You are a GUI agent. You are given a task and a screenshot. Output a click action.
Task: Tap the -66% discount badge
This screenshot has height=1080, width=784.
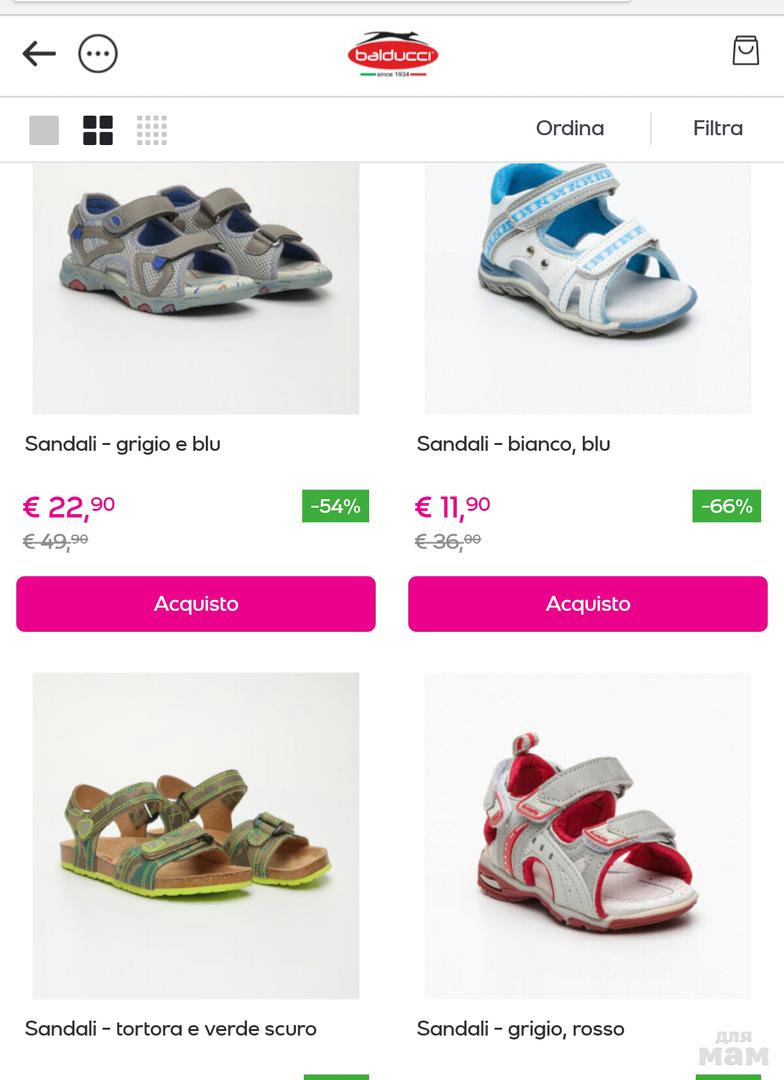point(727,506)
